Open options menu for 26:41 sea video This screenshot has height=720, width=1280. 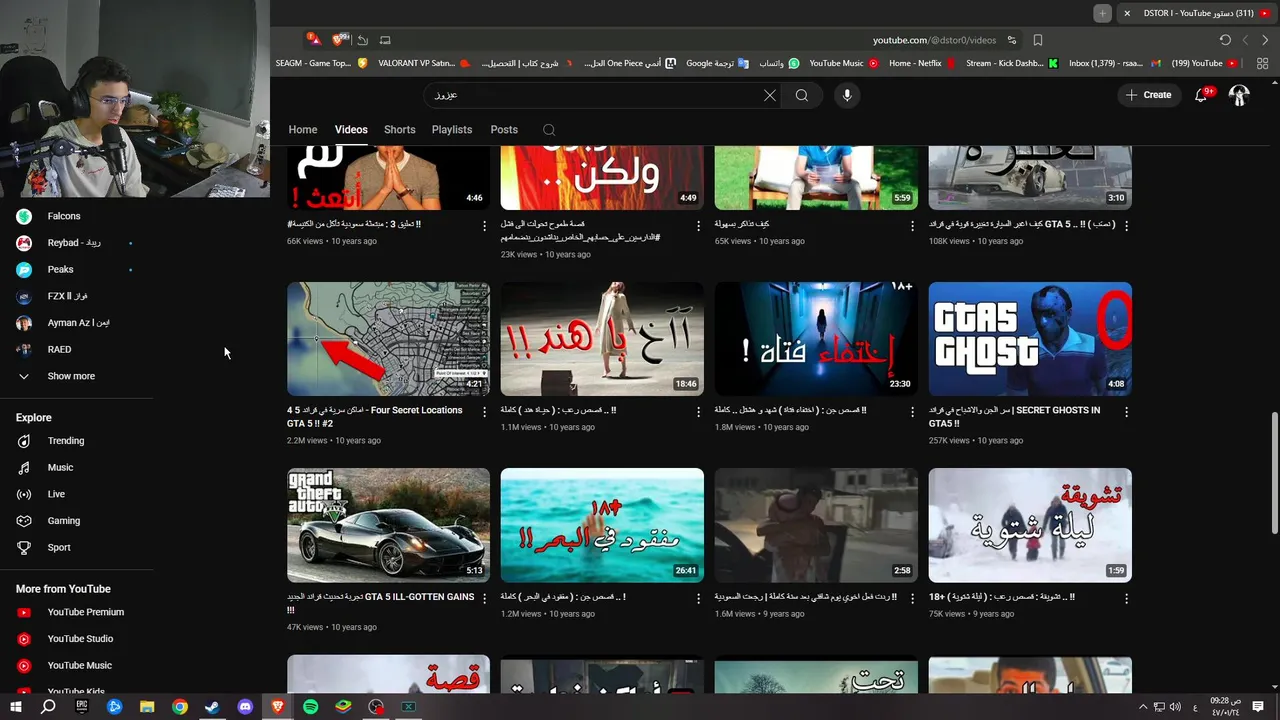(x=698, y=598)
